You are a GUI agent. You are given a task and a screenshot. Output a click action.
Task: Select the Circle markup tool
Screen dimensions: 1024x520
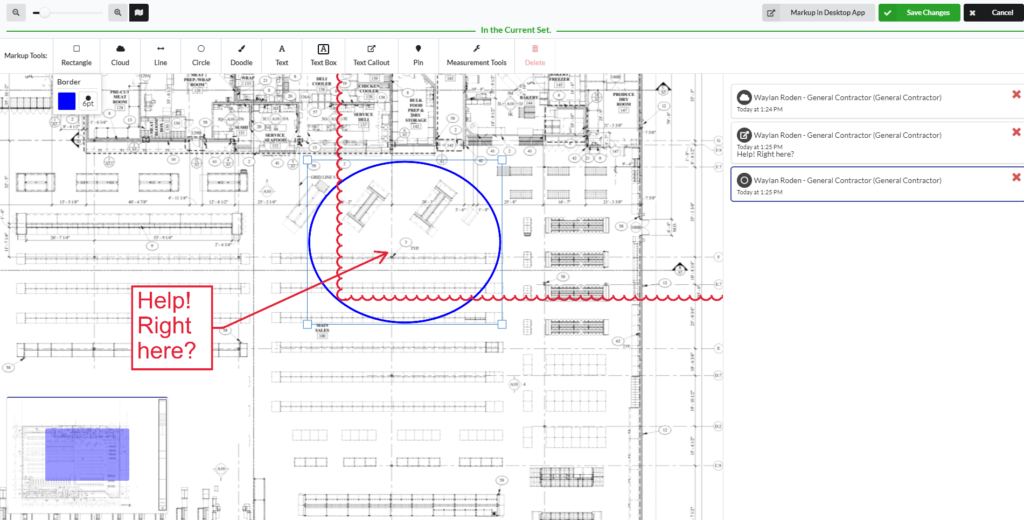click(x=201, y=56)
